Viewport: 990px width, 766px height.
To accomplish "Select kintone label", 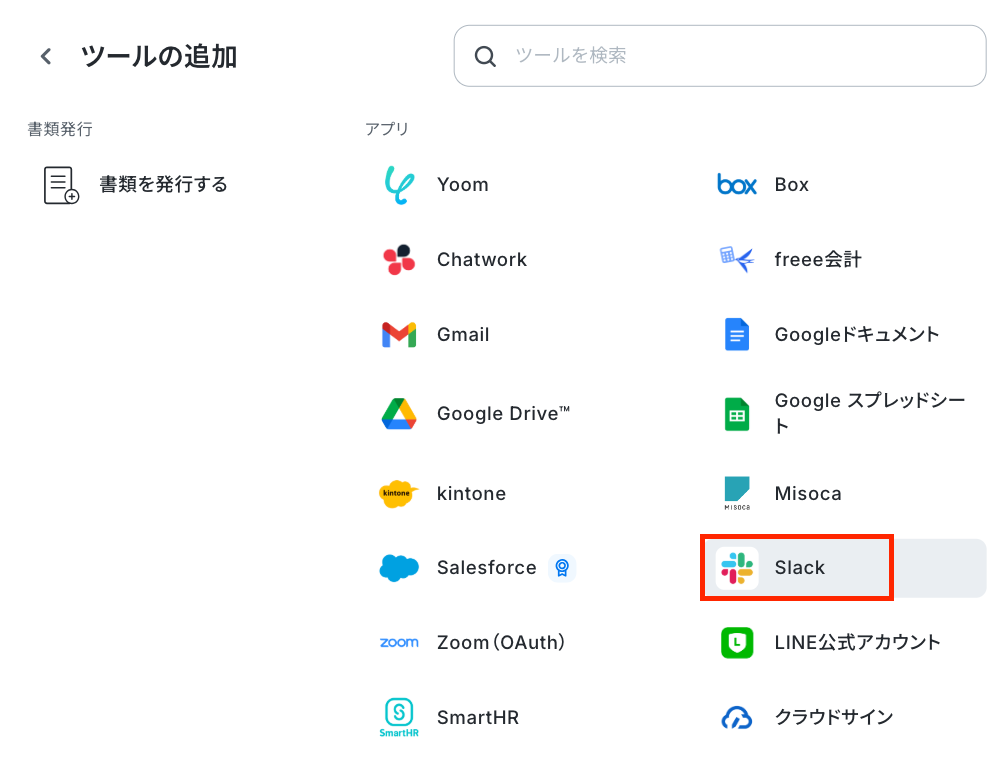I will [x=472, y=493].
